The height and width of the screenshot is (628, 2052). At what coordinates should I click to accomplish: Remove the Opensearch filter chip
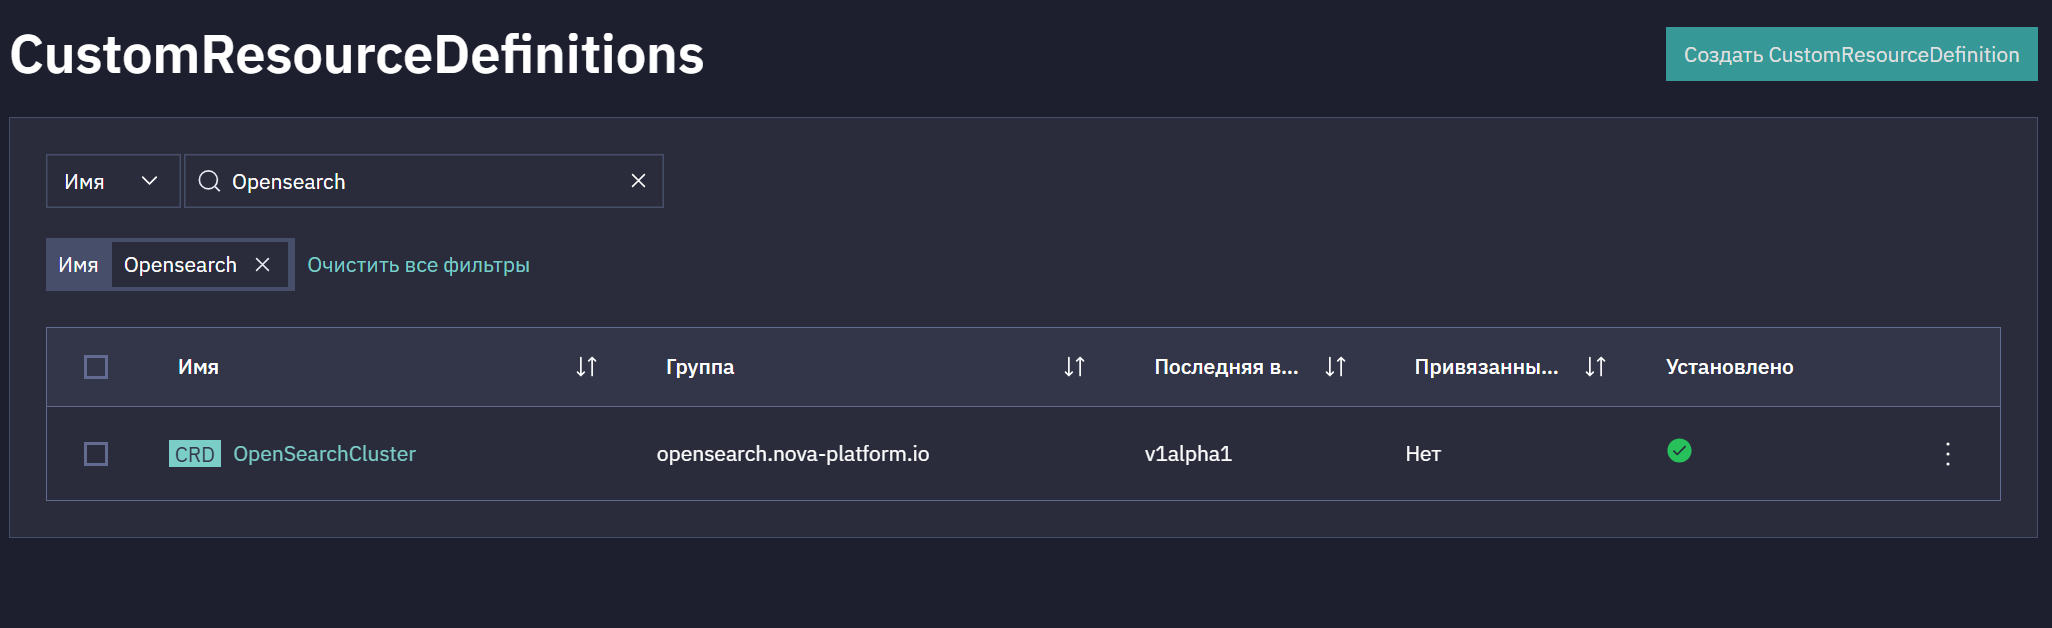262,265
